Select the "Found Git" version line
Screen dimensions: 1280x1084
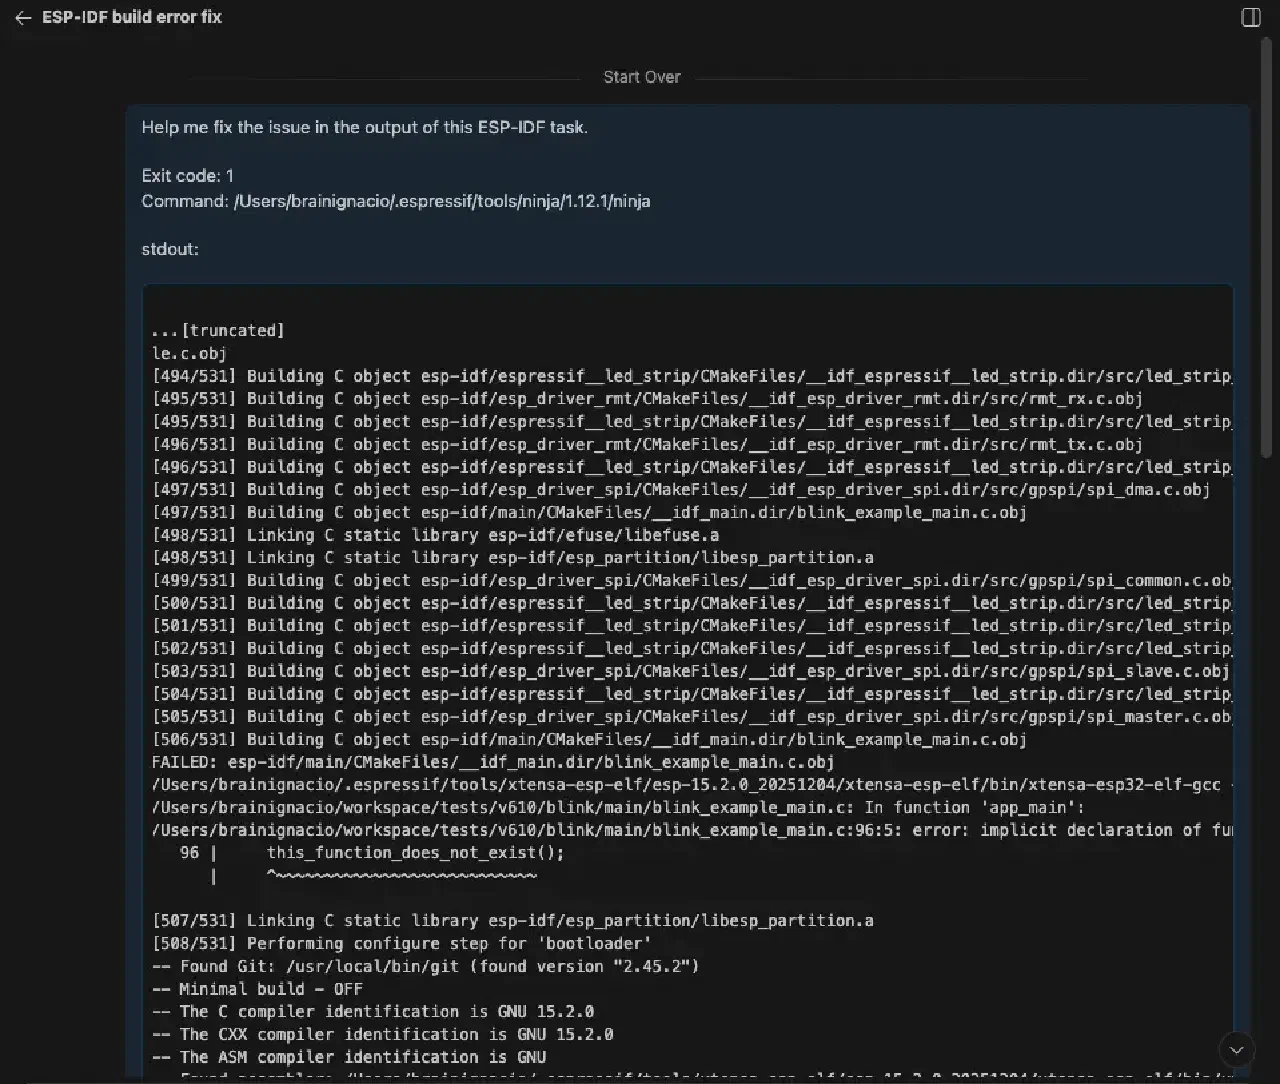pos(426,967)
